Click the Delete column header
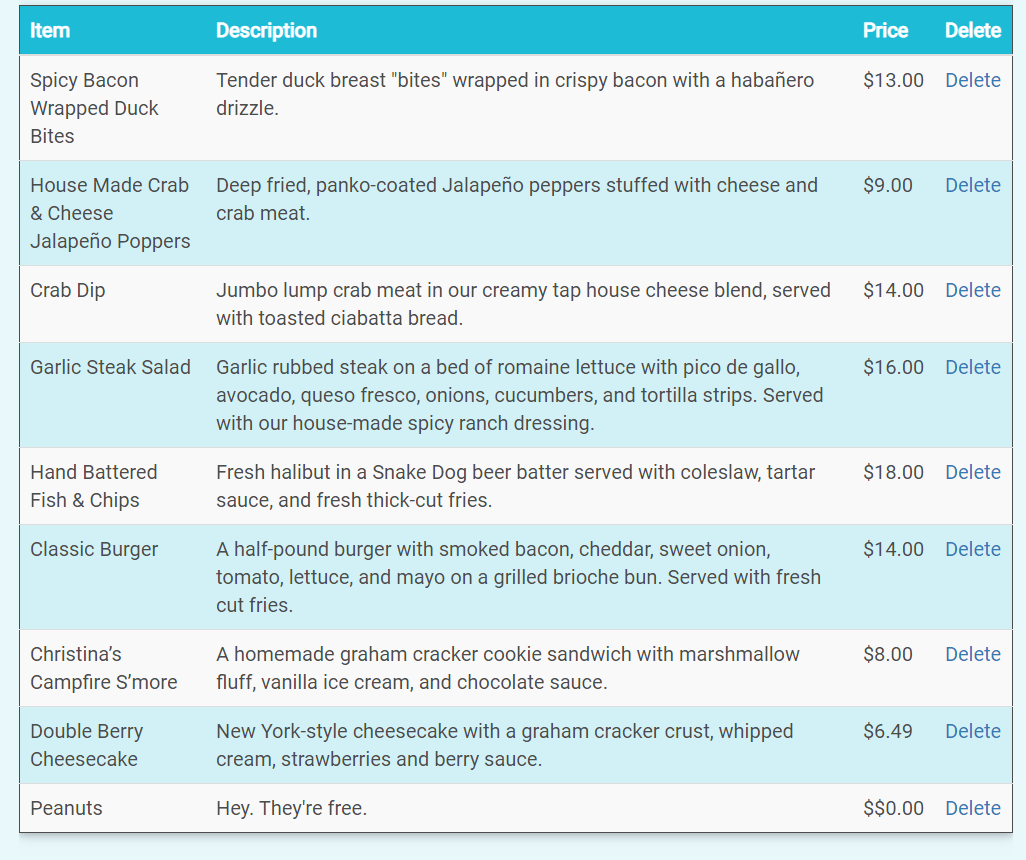The image size is (1026, 860). tap(972, 30)
